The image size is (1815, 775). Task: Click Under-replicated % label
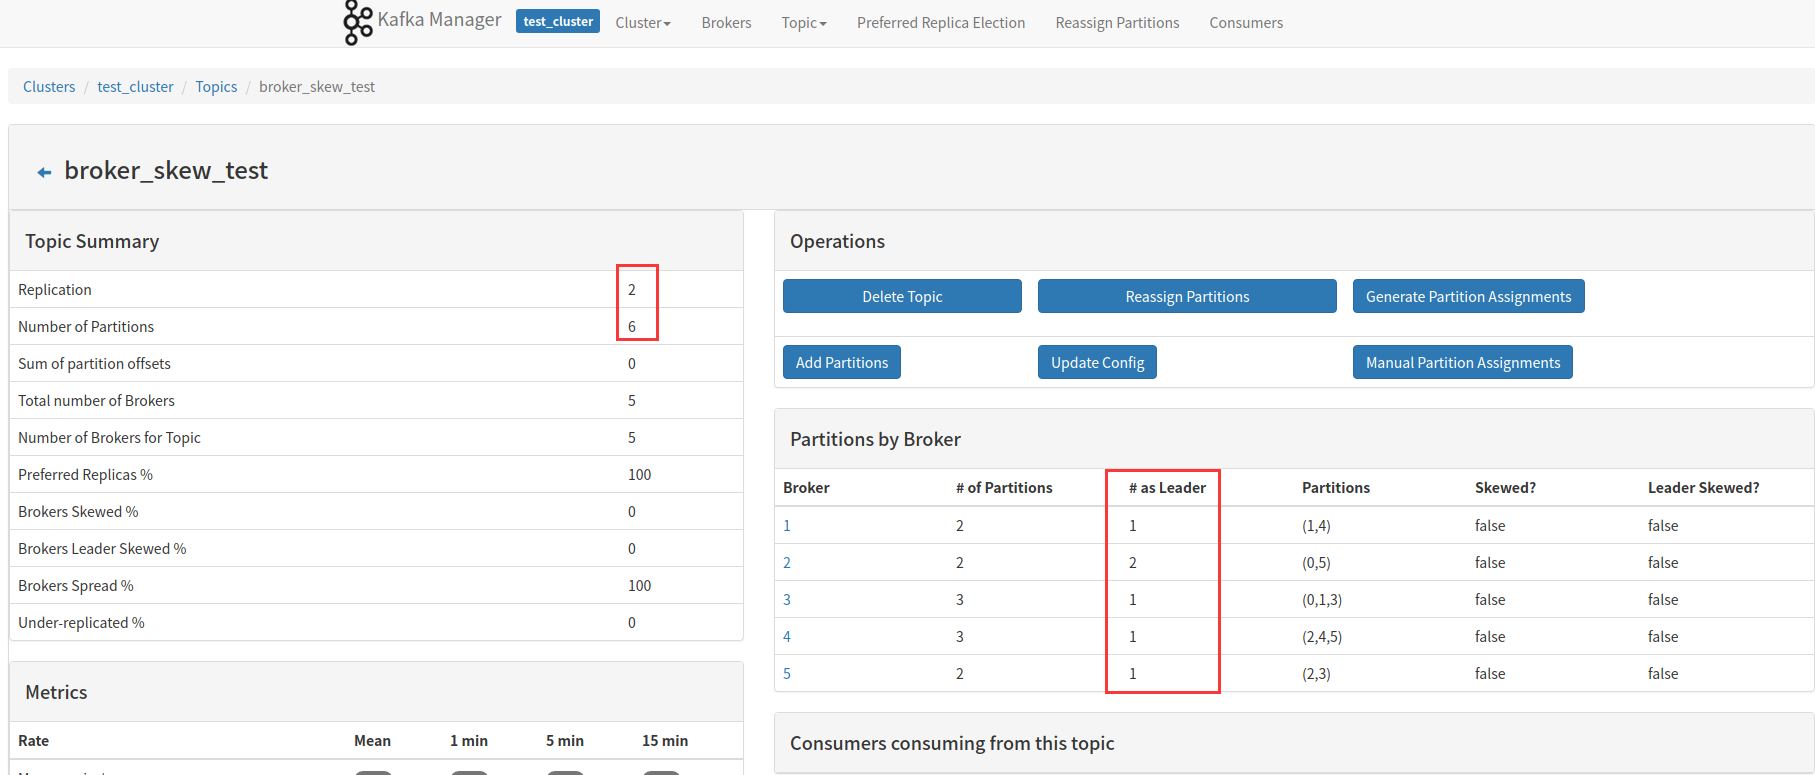coord(81,623)
